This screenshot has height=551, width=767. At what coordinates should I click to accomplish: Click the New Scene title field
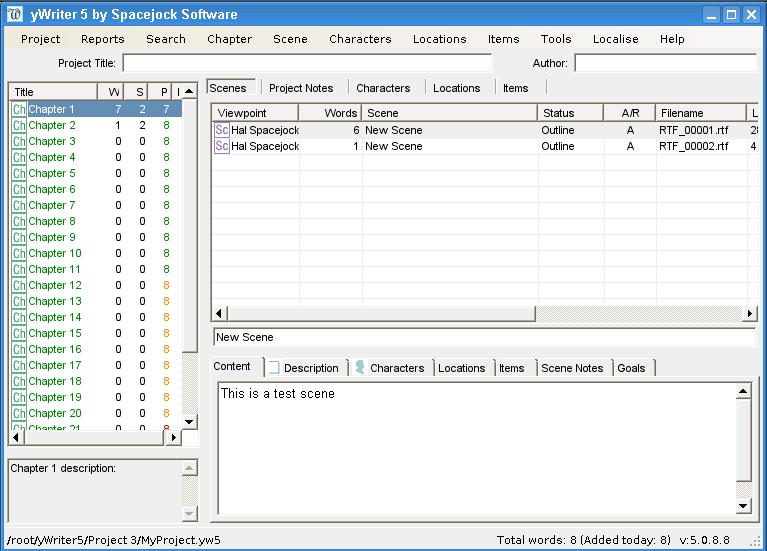point(484,337)
